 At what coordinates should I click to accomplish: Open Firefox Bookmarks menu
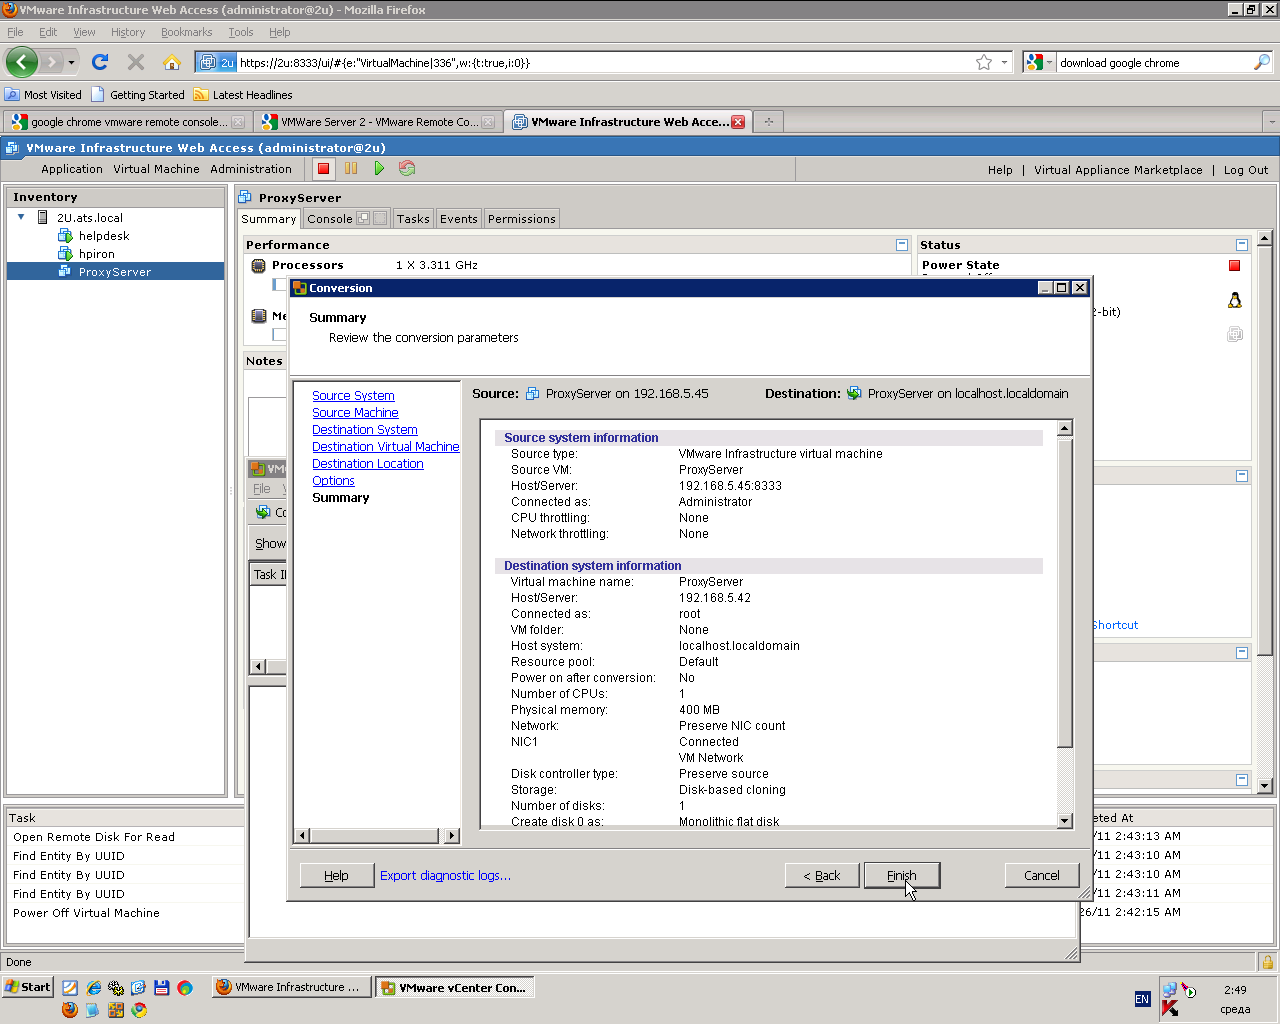187,32
